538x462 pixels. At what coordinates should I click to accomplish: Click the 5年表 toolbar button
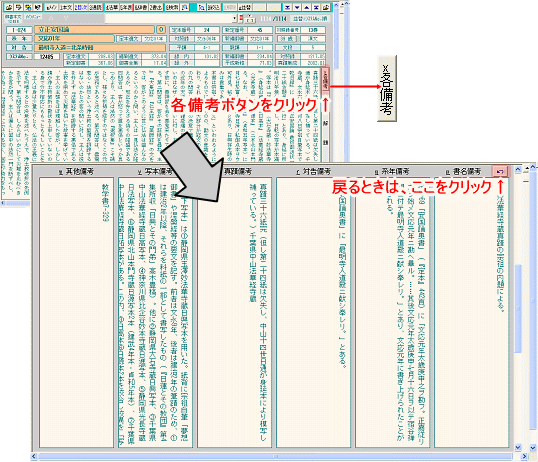[x=126, y=7]
